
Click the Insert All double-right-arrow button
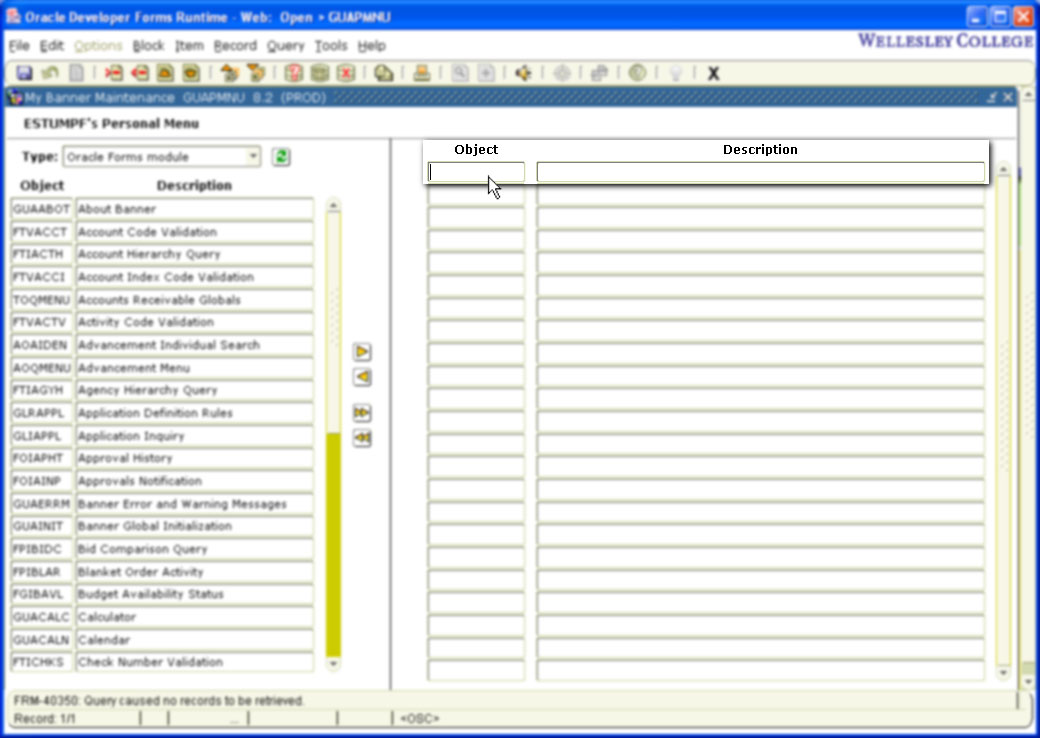pos(361,412)
